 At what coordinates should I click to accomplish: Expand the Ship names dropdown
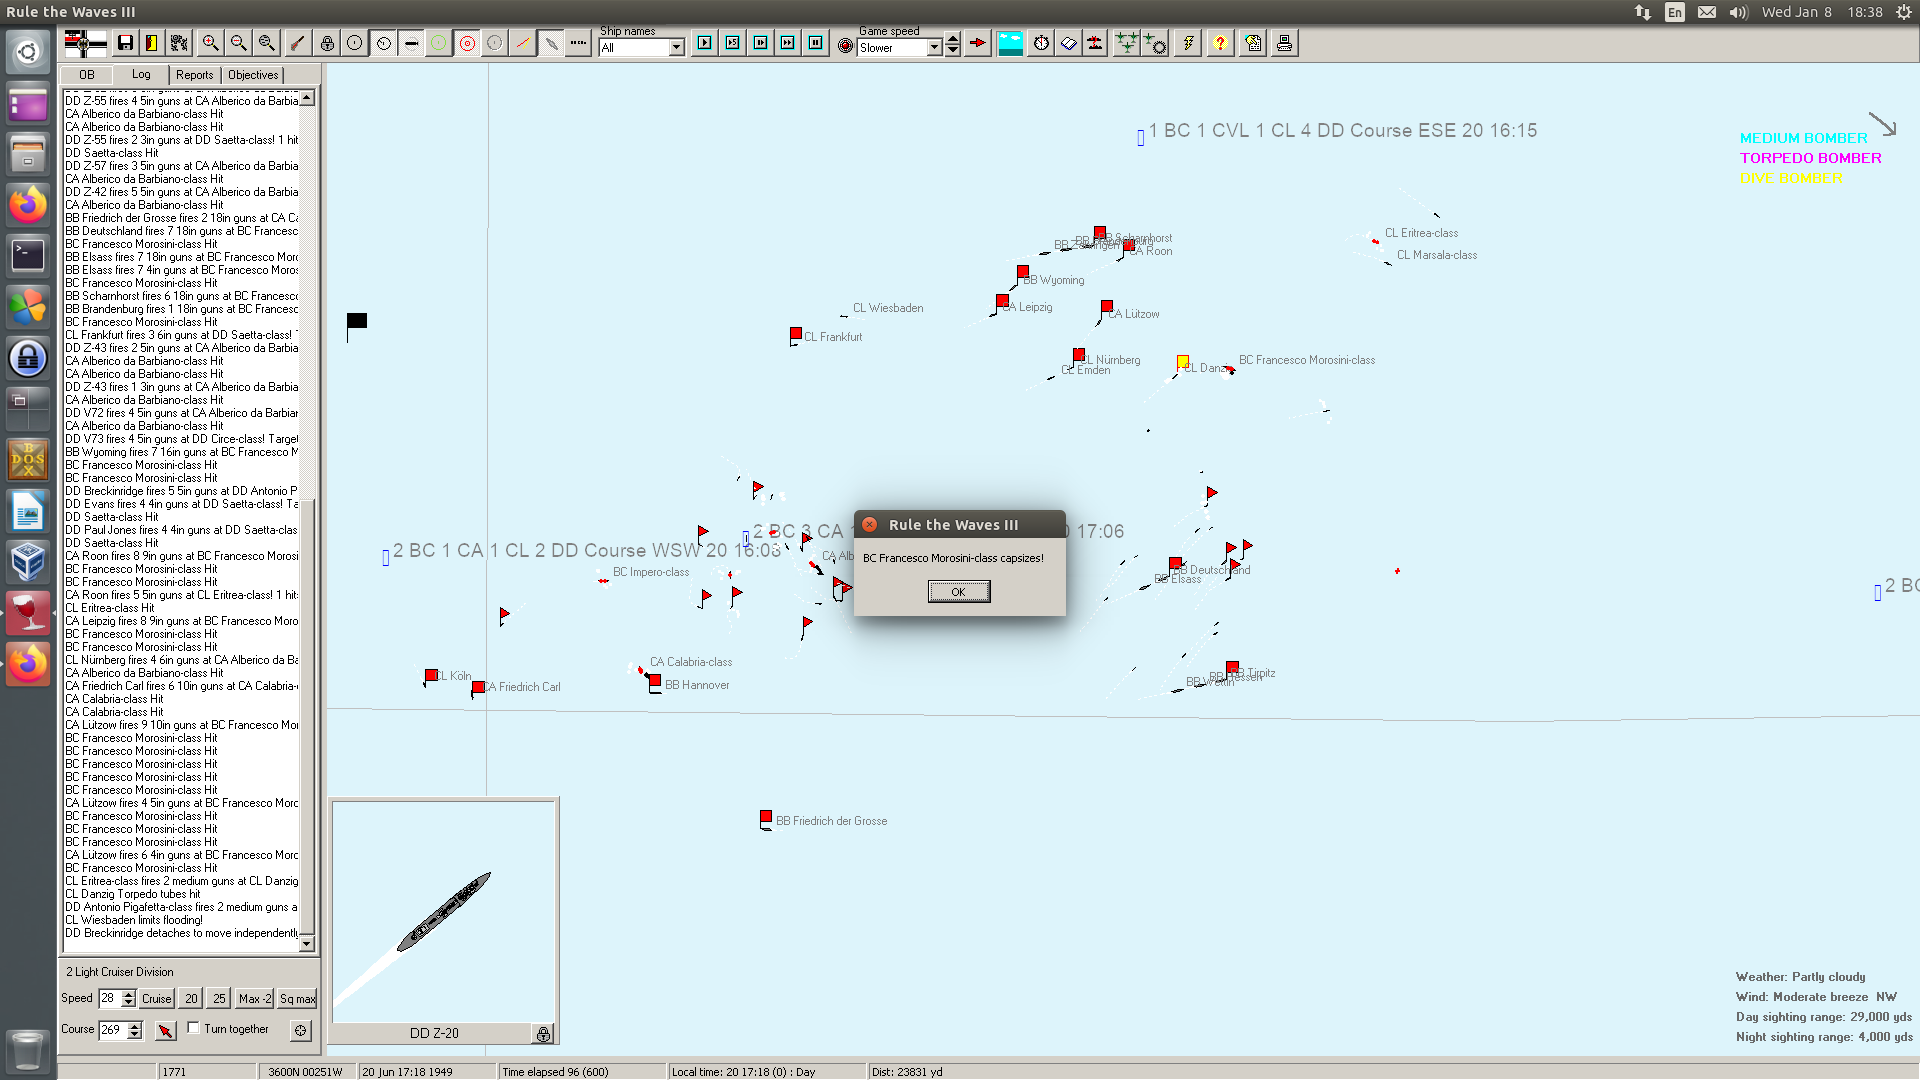pos(676,47)
